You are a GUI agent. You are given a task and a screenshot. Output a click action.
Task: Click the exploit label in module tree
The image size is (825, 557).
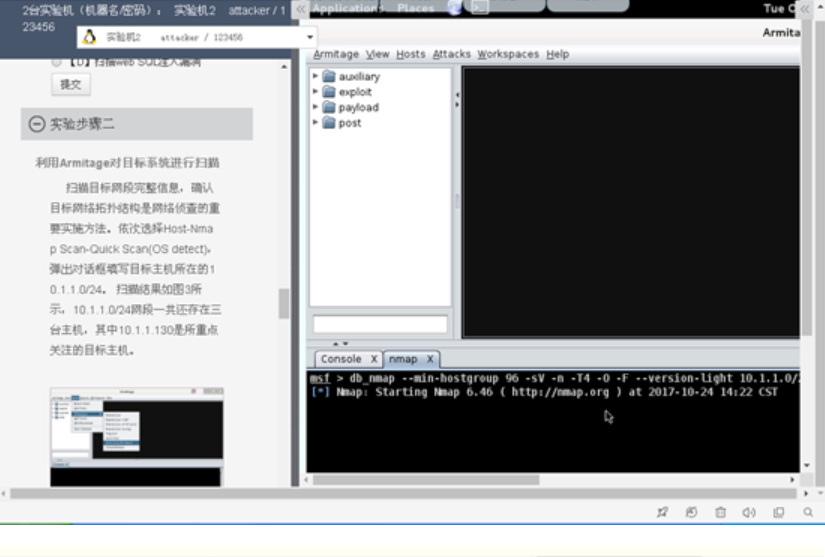click(355, 92)
